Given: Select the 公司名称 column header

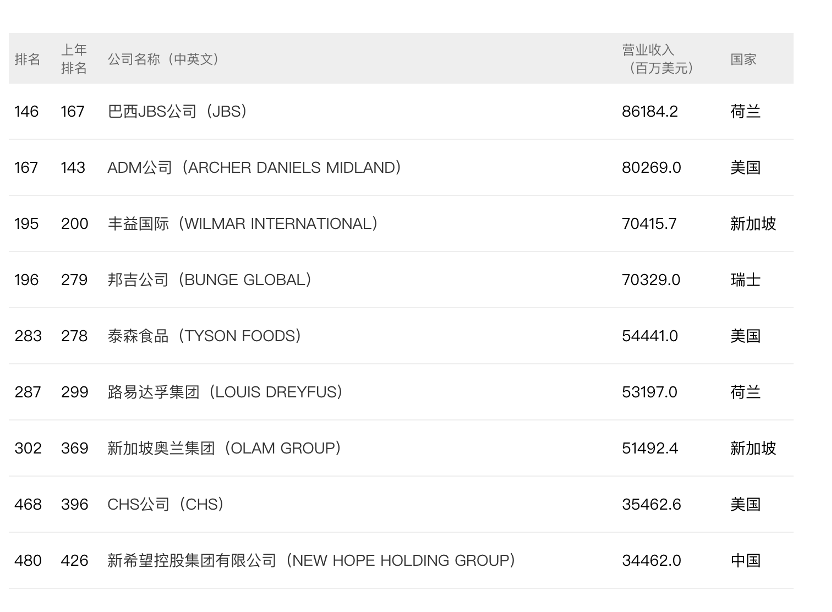Looking at the screenshot, I should click(x=163, y=59).
